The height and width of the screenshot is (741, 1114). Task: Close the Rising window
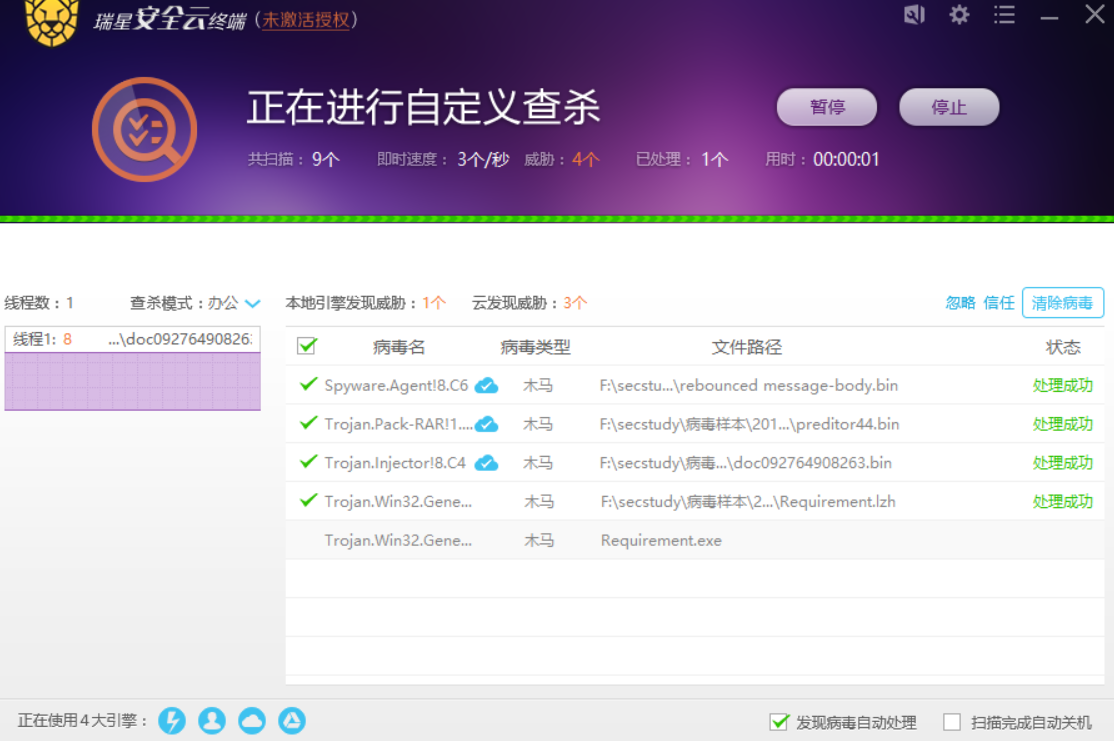1095,14
